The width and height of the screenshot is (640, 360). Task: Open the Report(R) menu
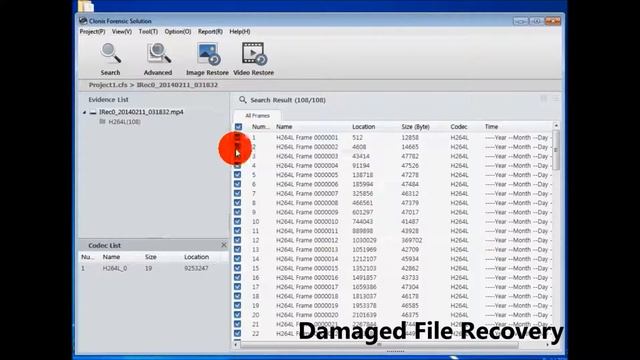coord(210,31)
